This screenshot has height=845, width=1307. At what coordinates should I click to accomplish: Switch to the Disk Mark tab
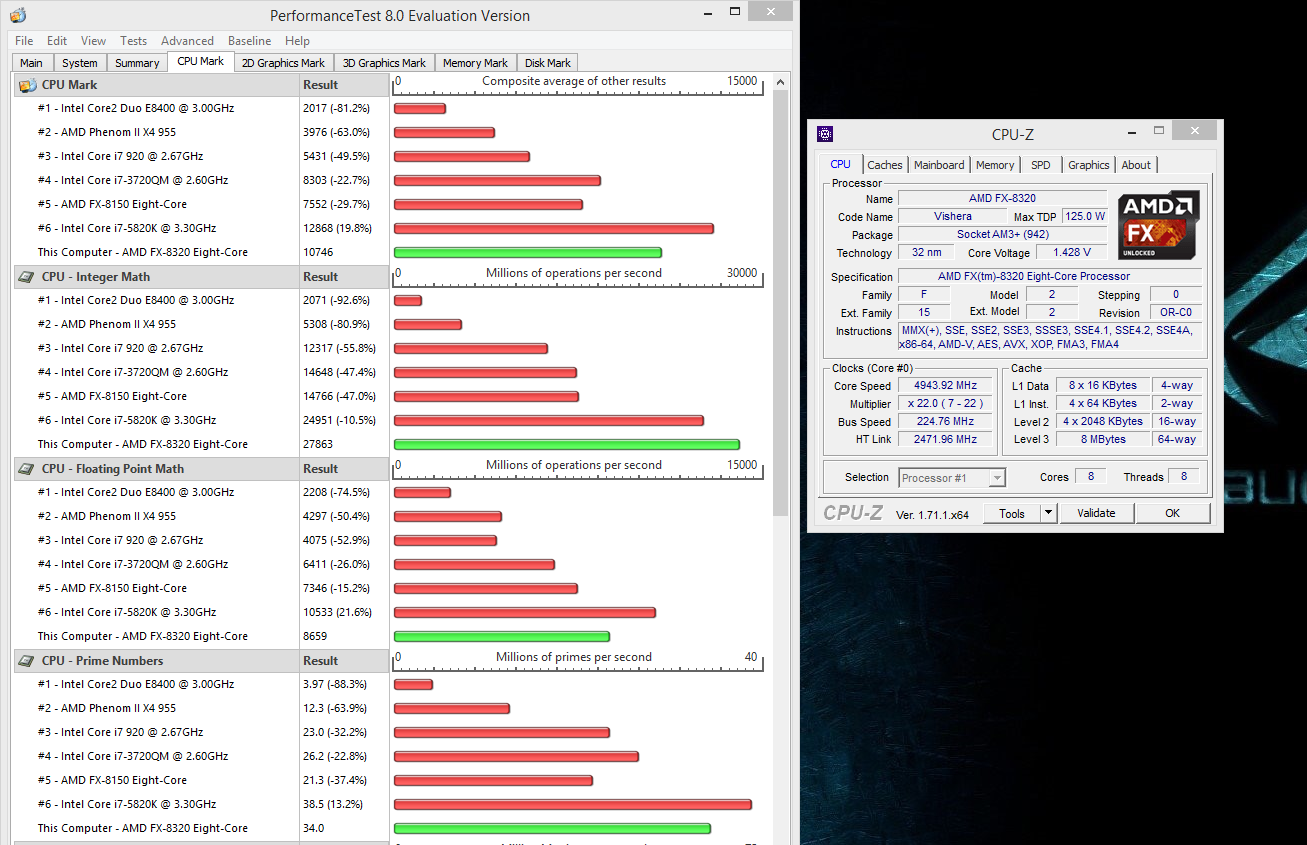[x=548, y=63]
